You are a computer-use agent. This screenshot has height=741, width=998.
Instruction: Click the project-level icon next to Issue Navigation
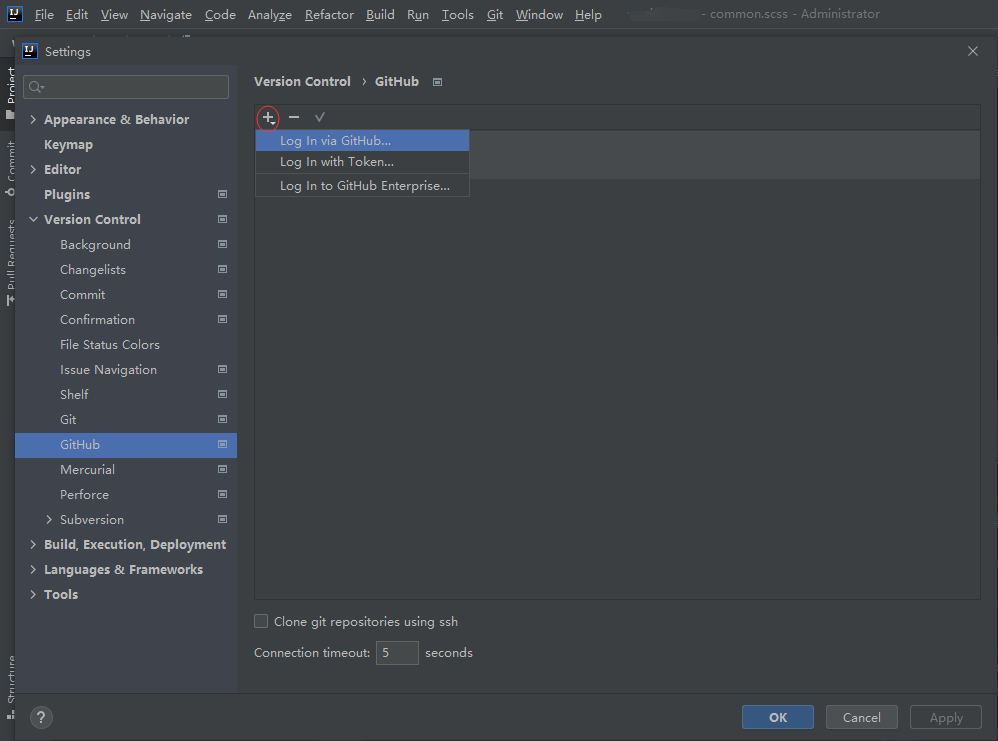click(x=222, y=369)
